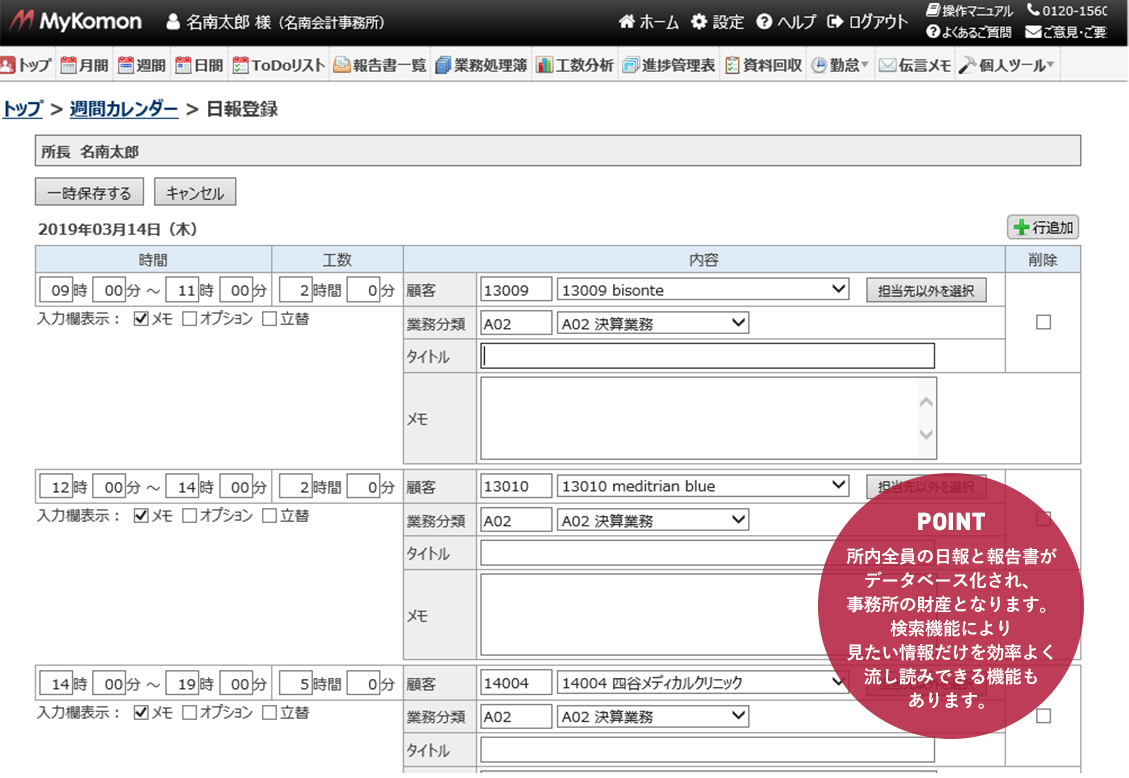Open the 週間 calendar icon
This screenshot has height=778, width=1129.
(126, 65)
